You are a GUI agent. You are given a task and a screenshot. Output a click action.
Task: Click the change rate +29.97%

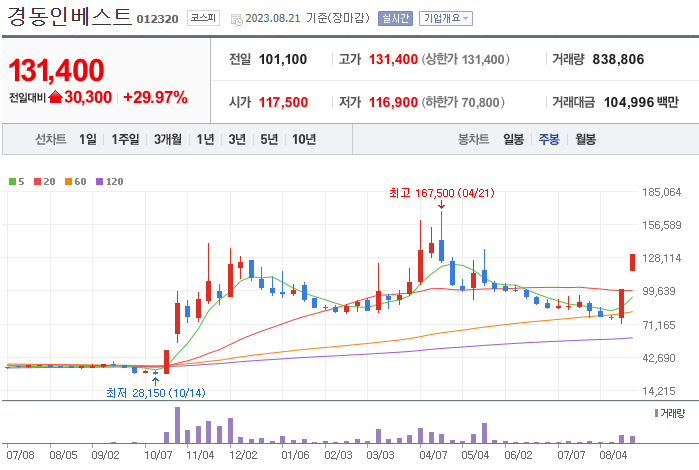tap(155, 97)
